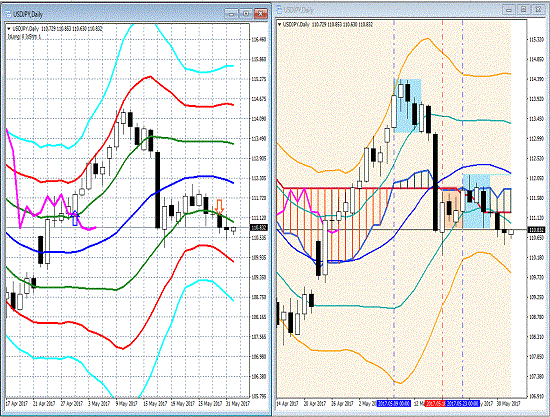The image size is (550, 417).
Task: Click the 106.910 price label on right chart's axis
Action: (536, 396)
